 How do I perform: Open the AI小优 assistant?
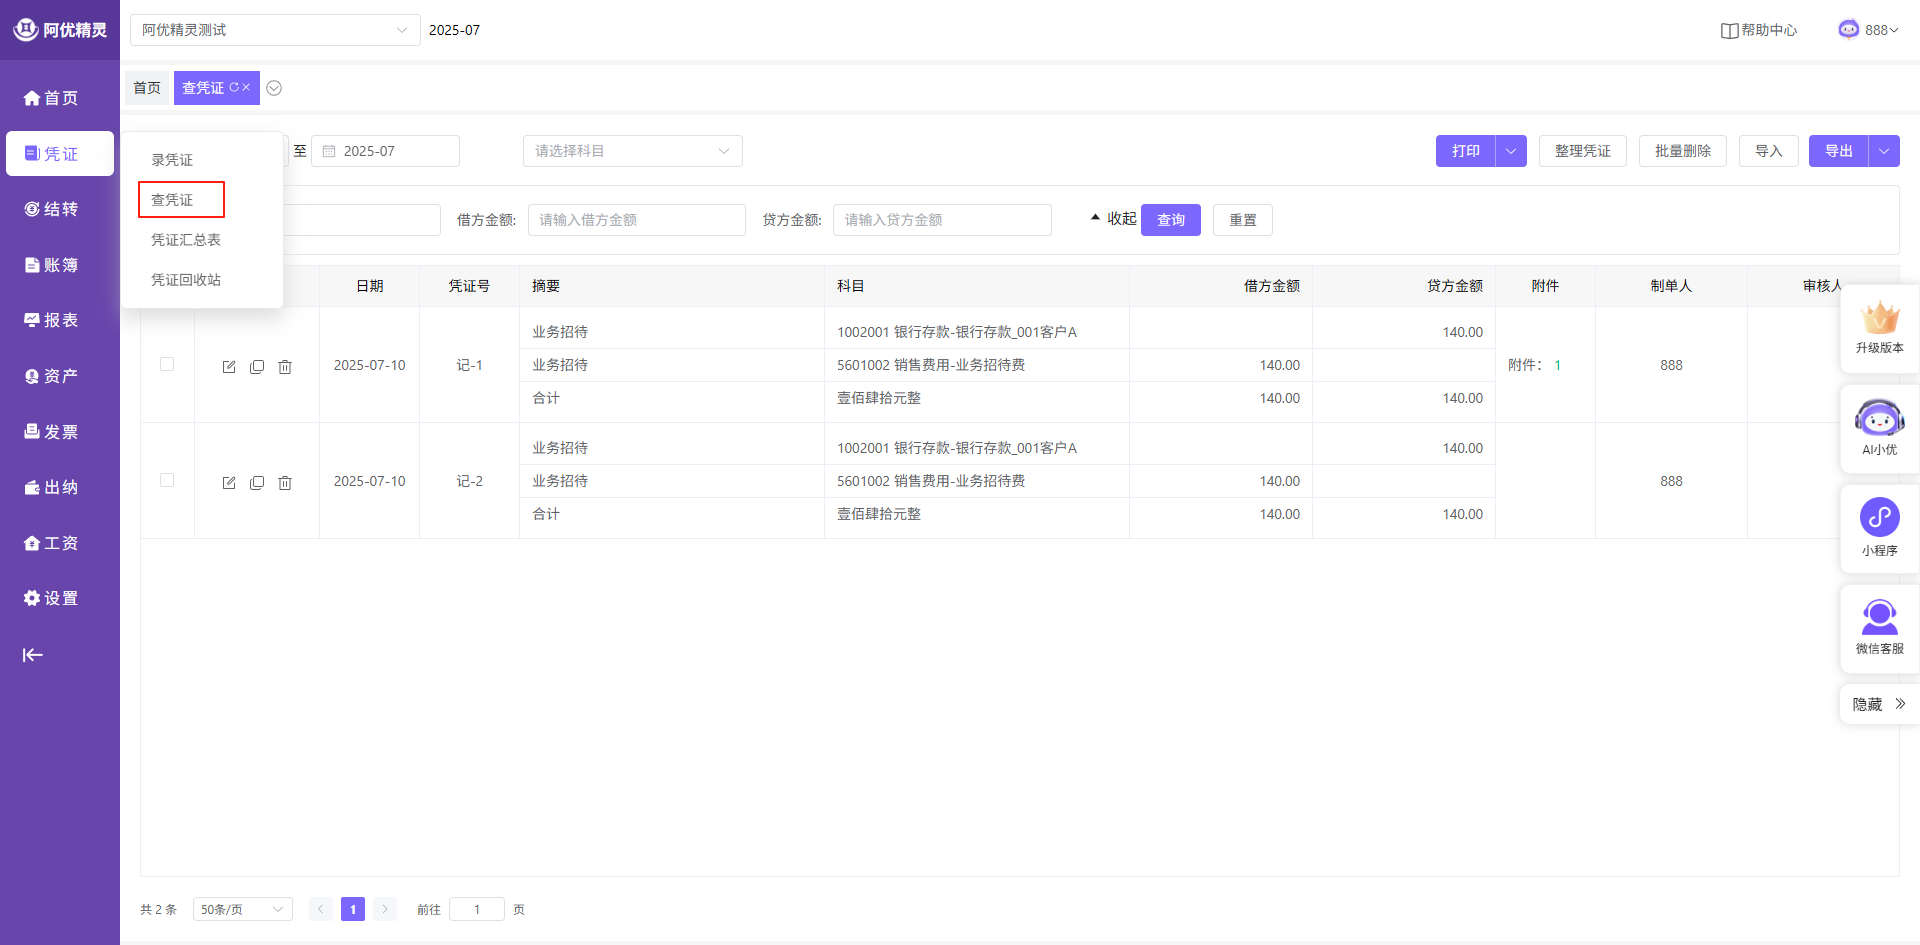[x=1879, y=427]
